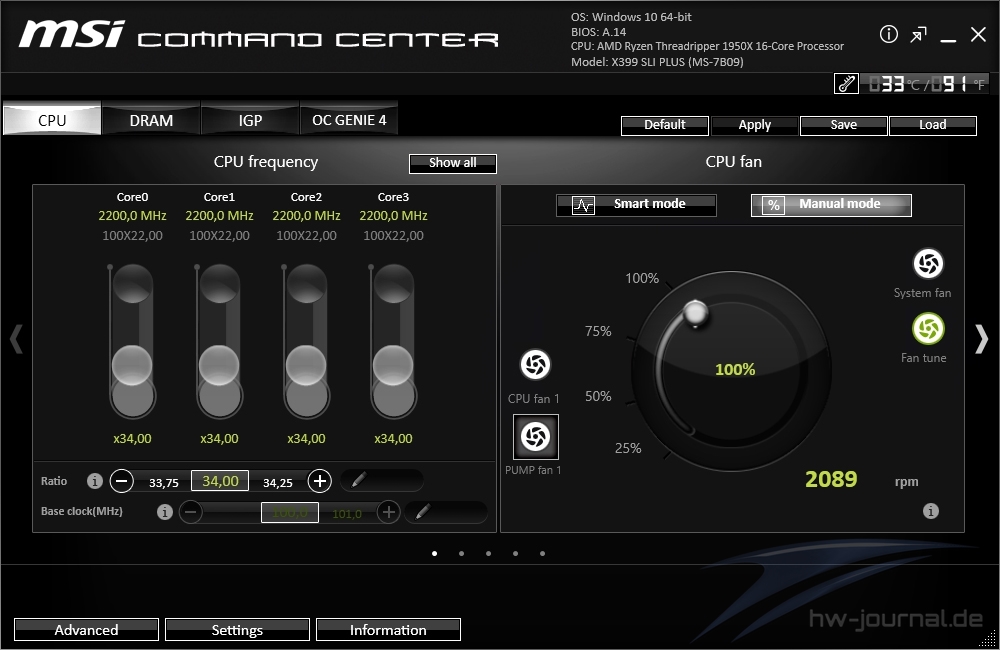Open the OC GENIE 4 tab

(349, 120)
